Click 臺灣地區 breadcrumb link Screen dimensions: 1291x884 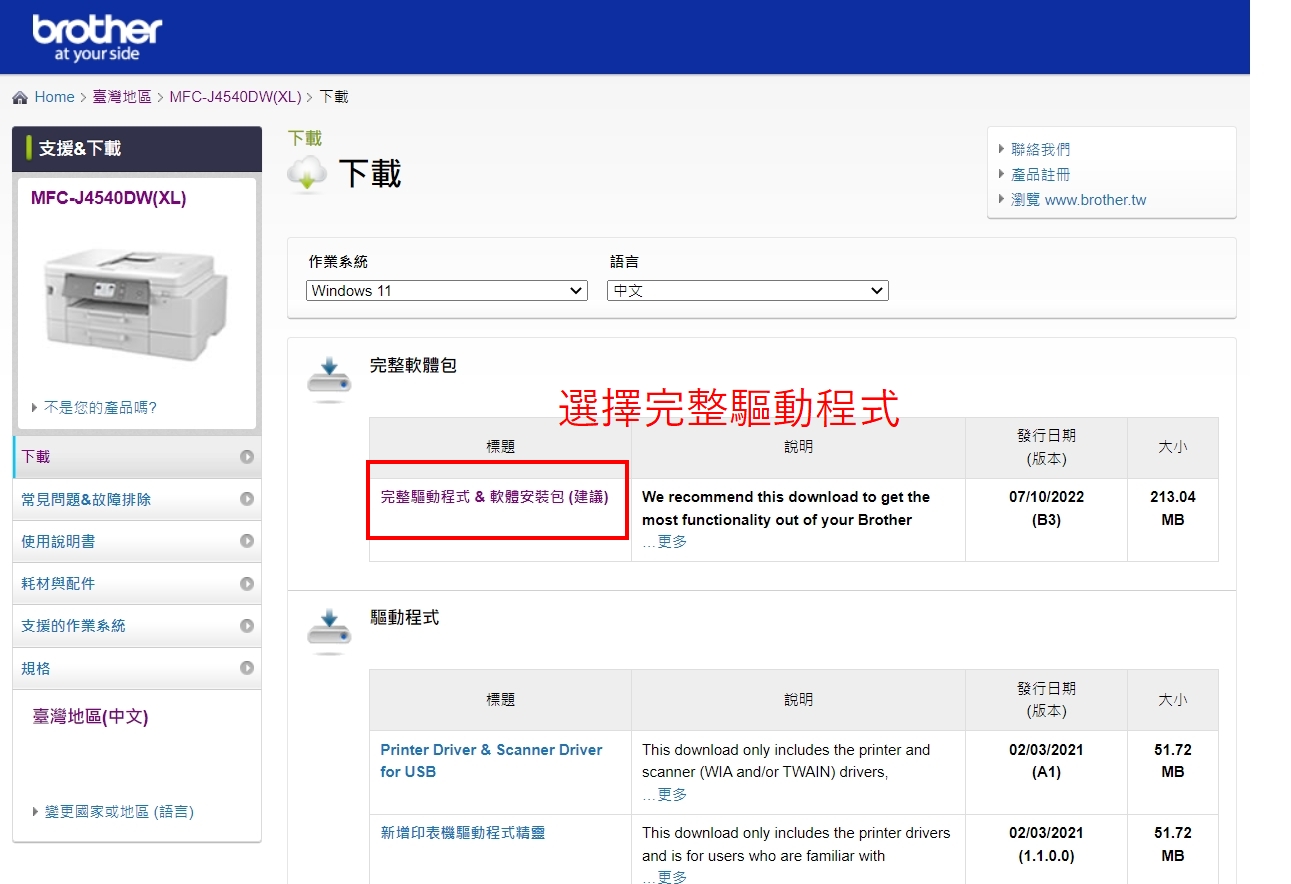click(x=122, y=97)
